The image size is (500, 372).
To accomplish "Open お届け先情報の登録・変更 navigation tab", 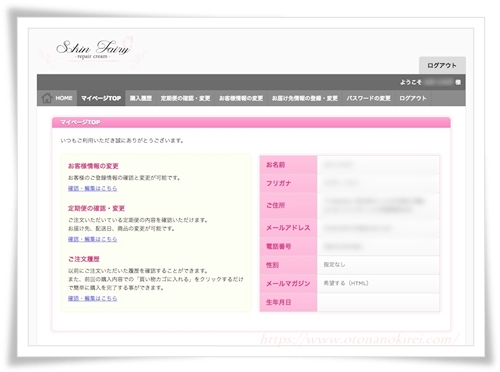I will coord(305,98).
